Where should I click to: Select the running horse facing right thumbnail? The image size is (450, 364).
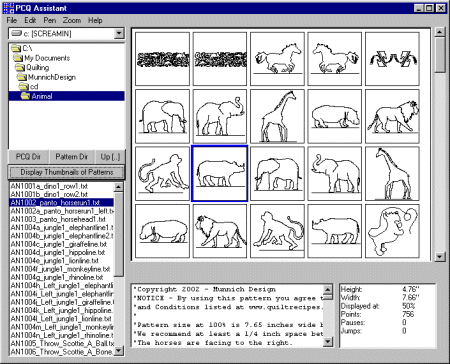277,59
